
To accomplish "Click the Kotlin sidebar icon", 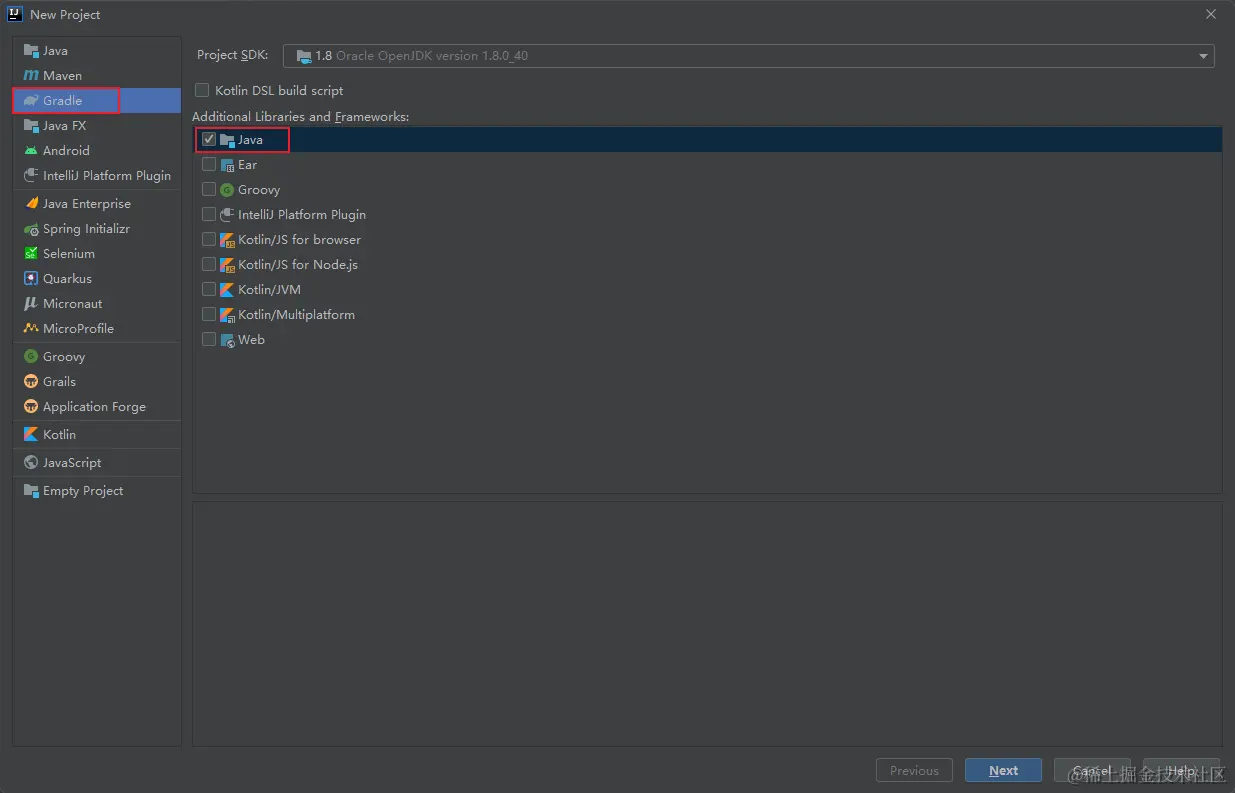I will (x=31, y=435).
